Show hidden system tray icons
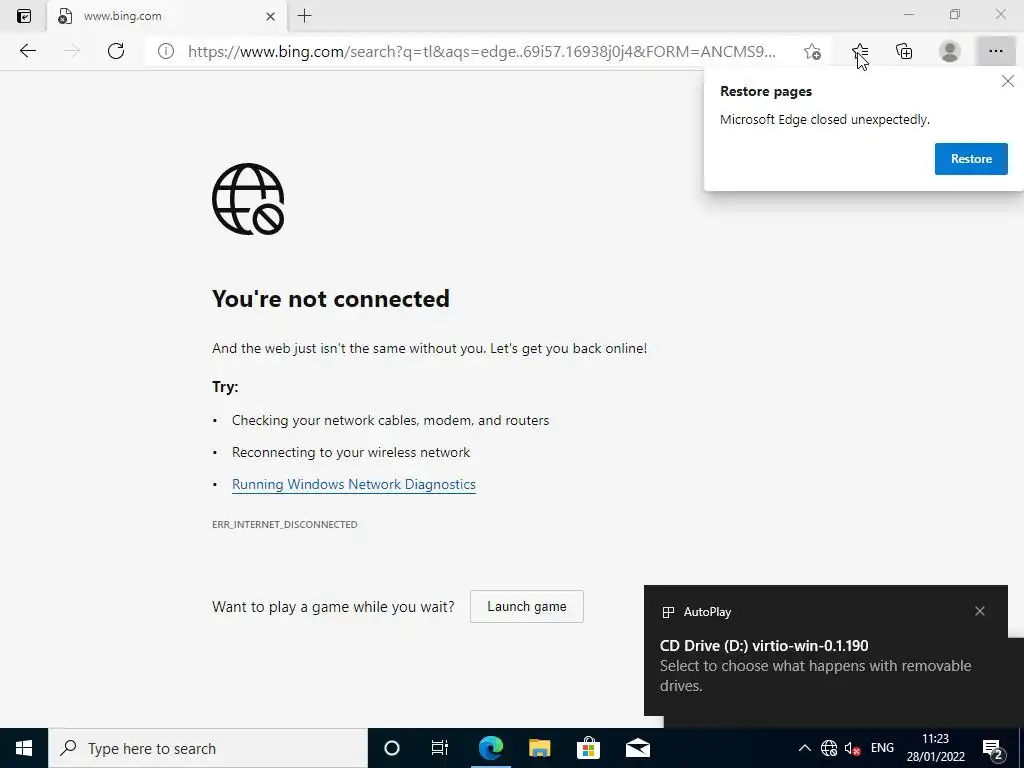The height and width of the screenshot is (768, 1024). (x=805, y=748)
